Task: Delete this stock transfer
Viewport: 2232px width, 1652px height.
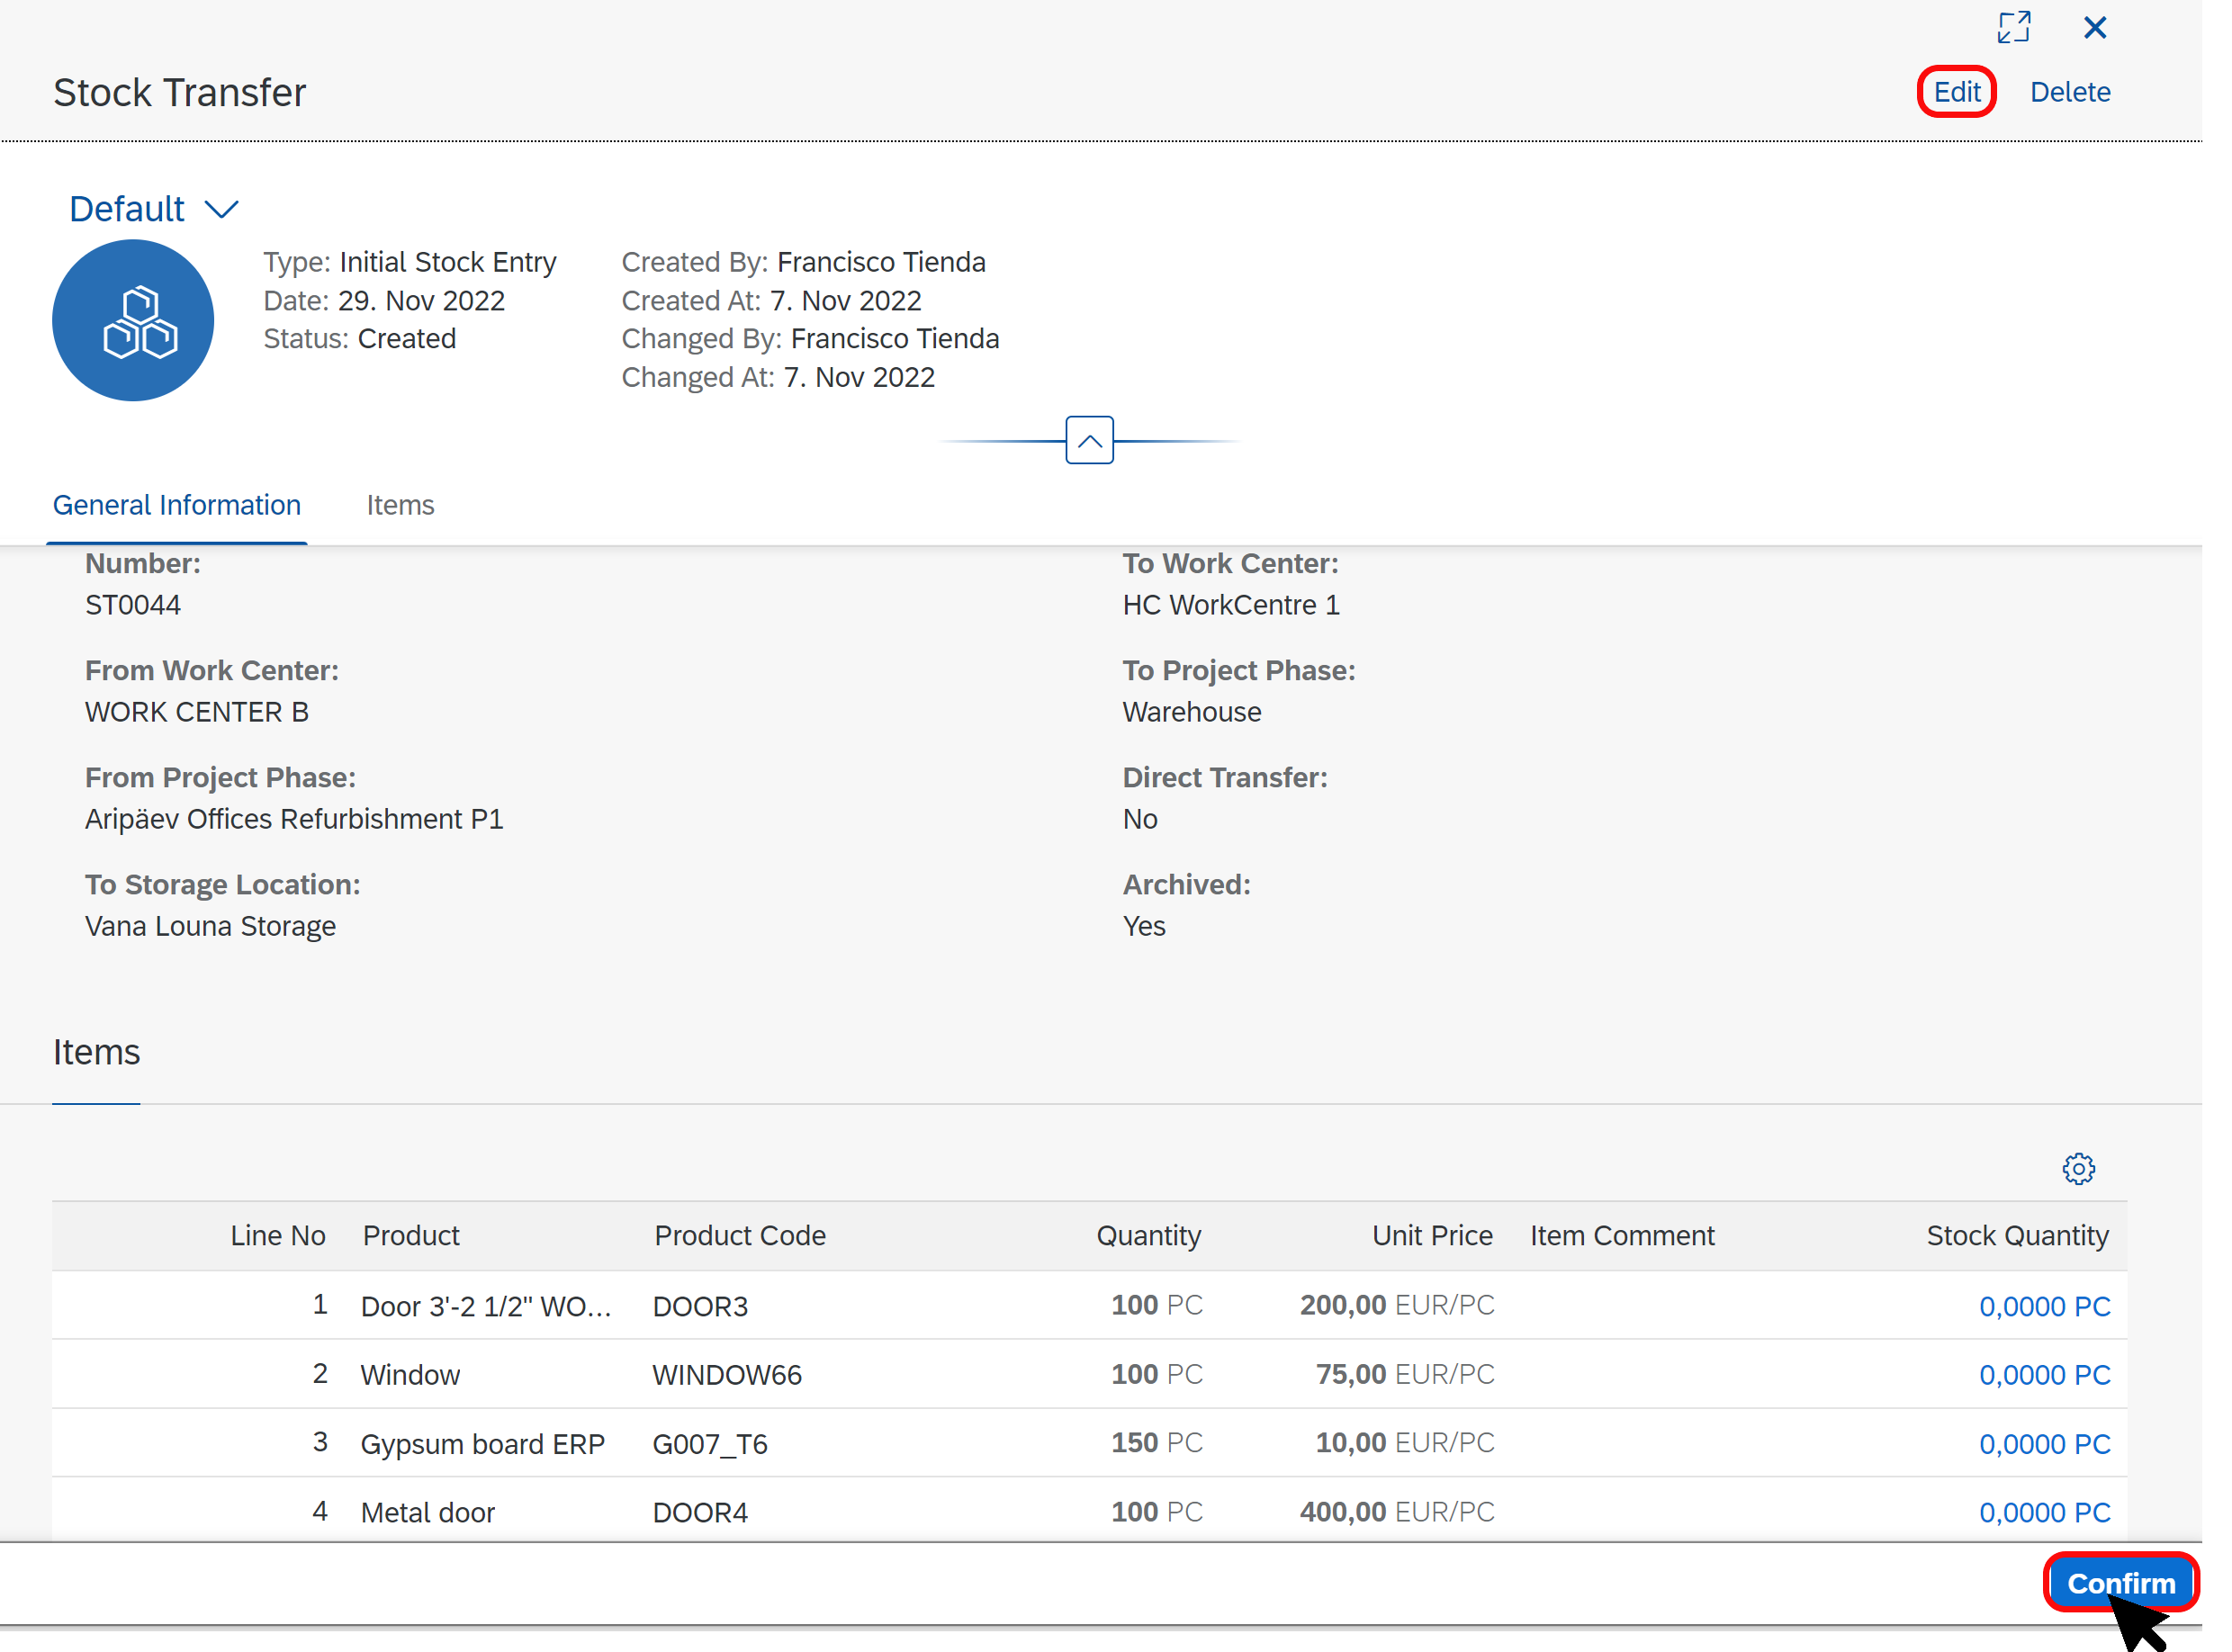Action: point(2069,92)
